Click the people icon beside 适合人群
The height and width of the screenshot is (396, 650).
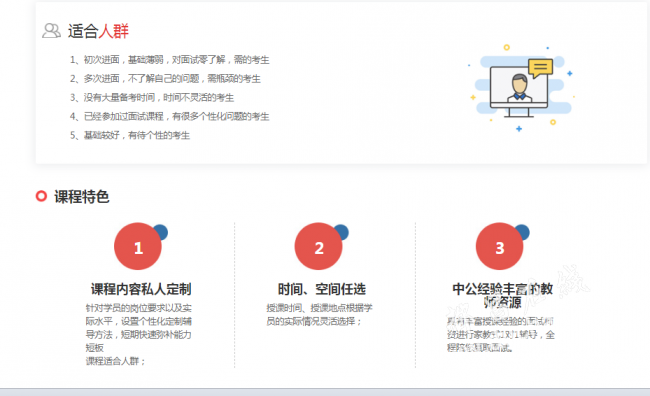point(51,31)
